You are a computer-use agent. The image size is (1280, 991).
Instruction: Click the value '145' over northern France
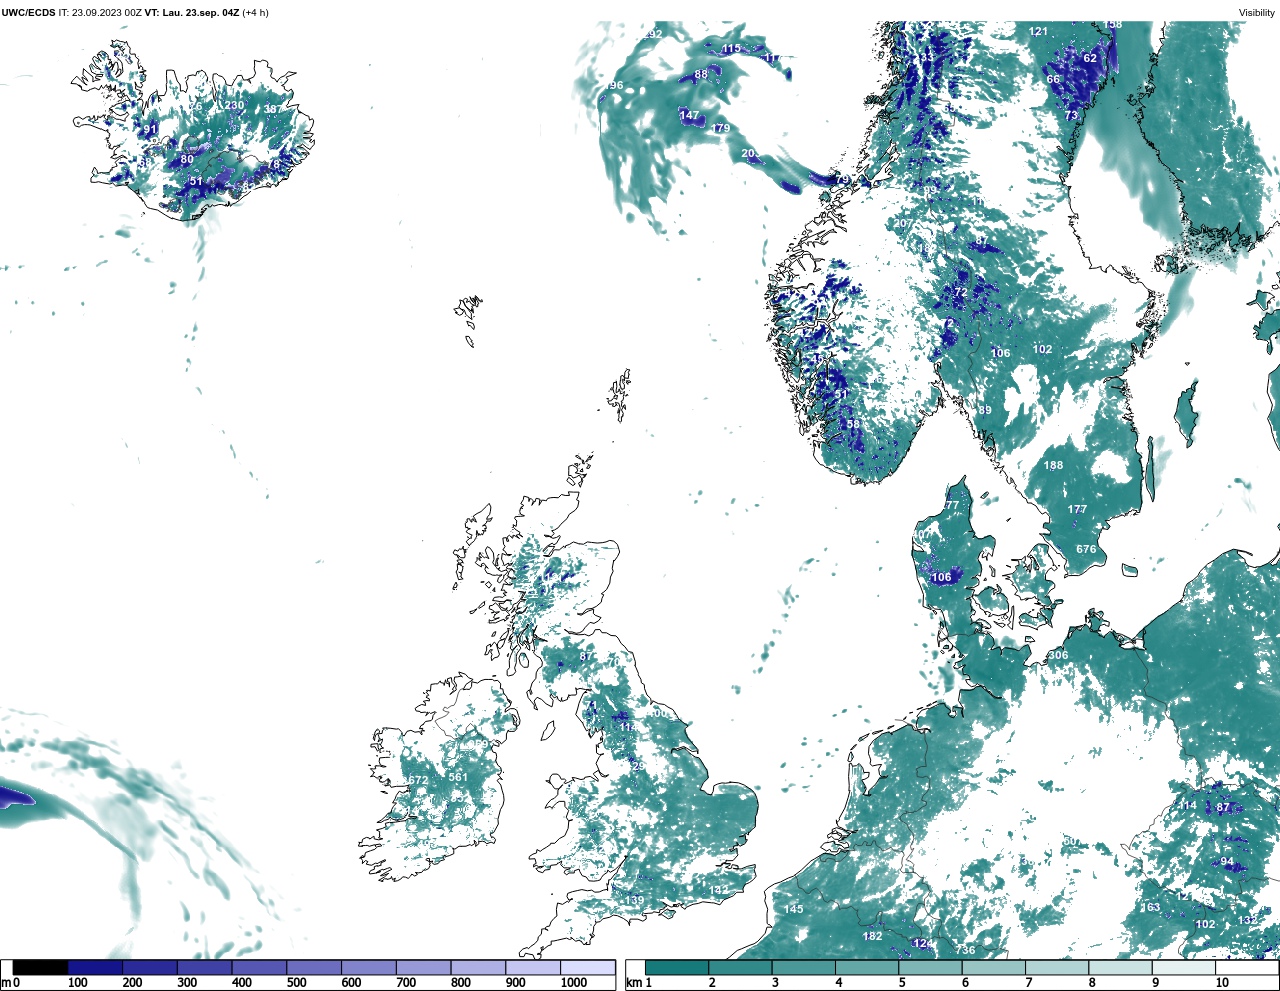click(x=793, y=909)
